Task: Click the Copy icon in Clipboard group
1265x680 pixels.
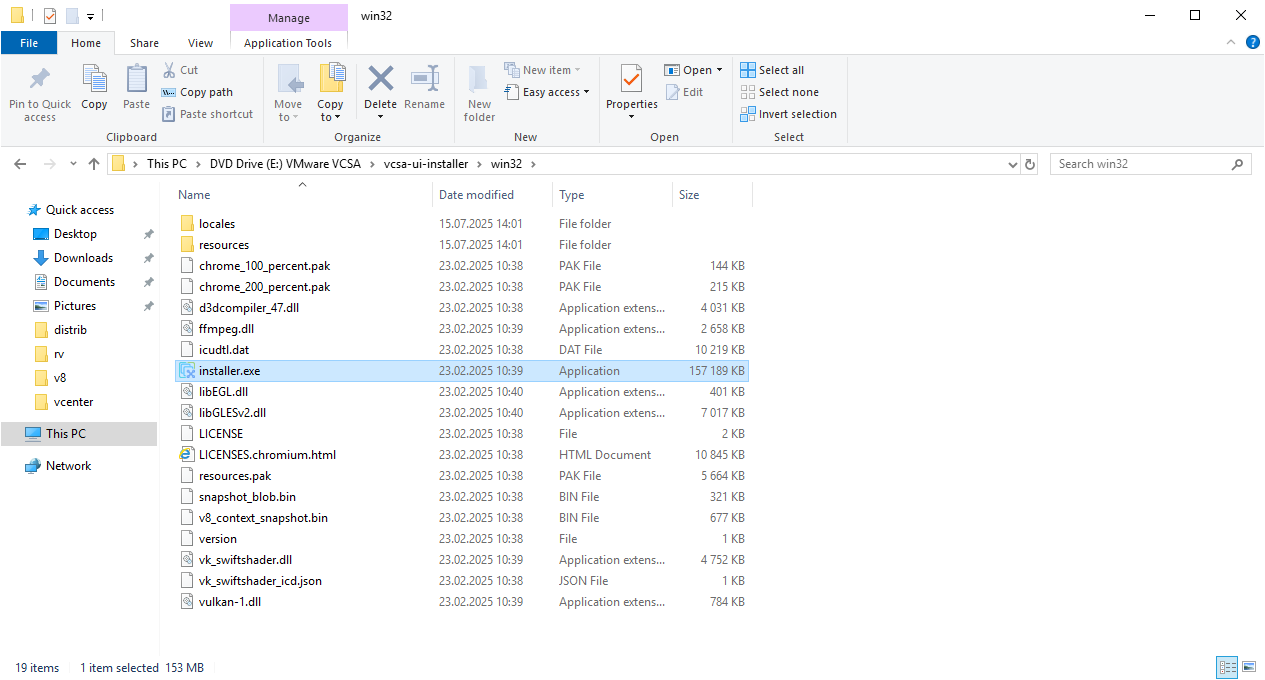Action: pyautogui.click(x=94, y=80)
